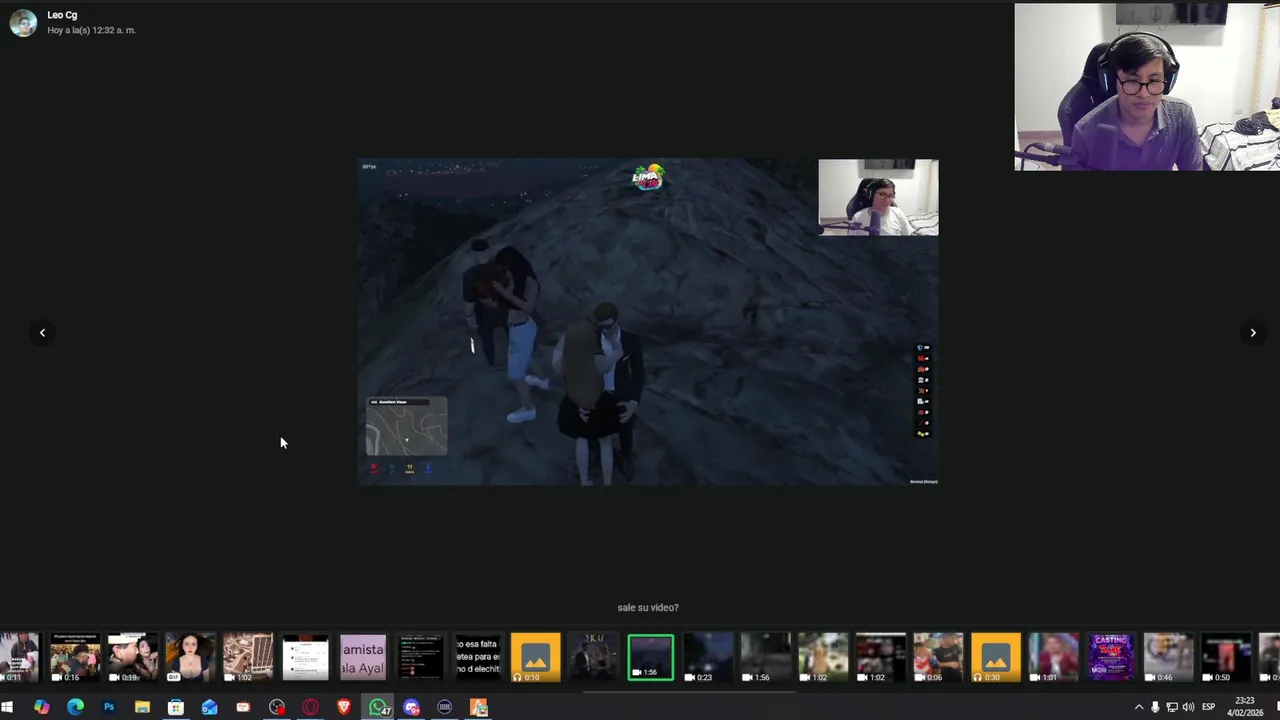This screenshot has width=1280, height=720.
Task: Show hidden system tray icons
Action: (1138, 707)
